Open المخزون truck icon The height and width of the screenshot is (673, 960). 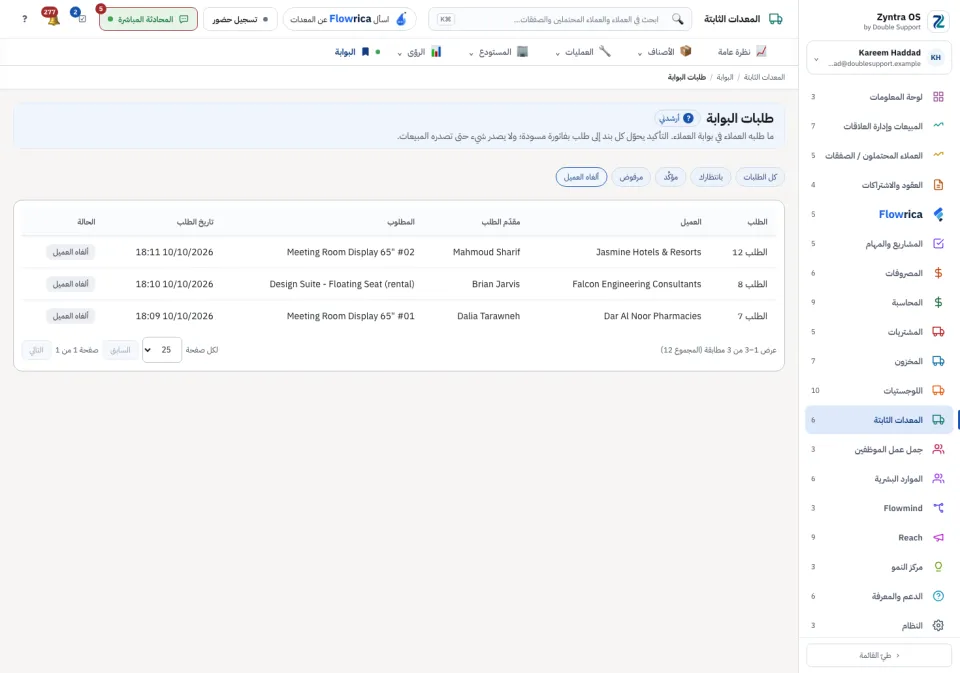tap(938, 361)
